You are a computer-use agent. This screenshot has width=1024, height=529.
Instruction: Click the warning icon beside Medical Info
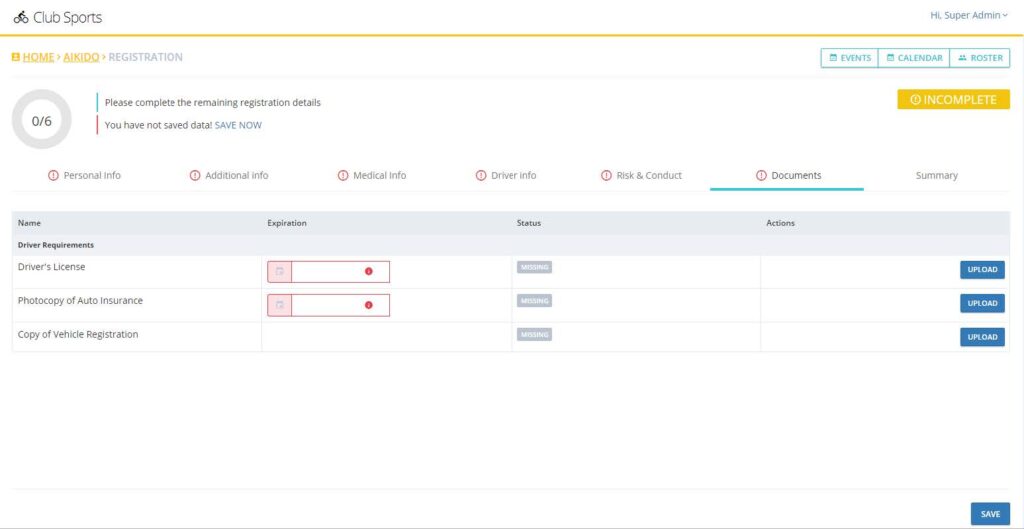343,176
